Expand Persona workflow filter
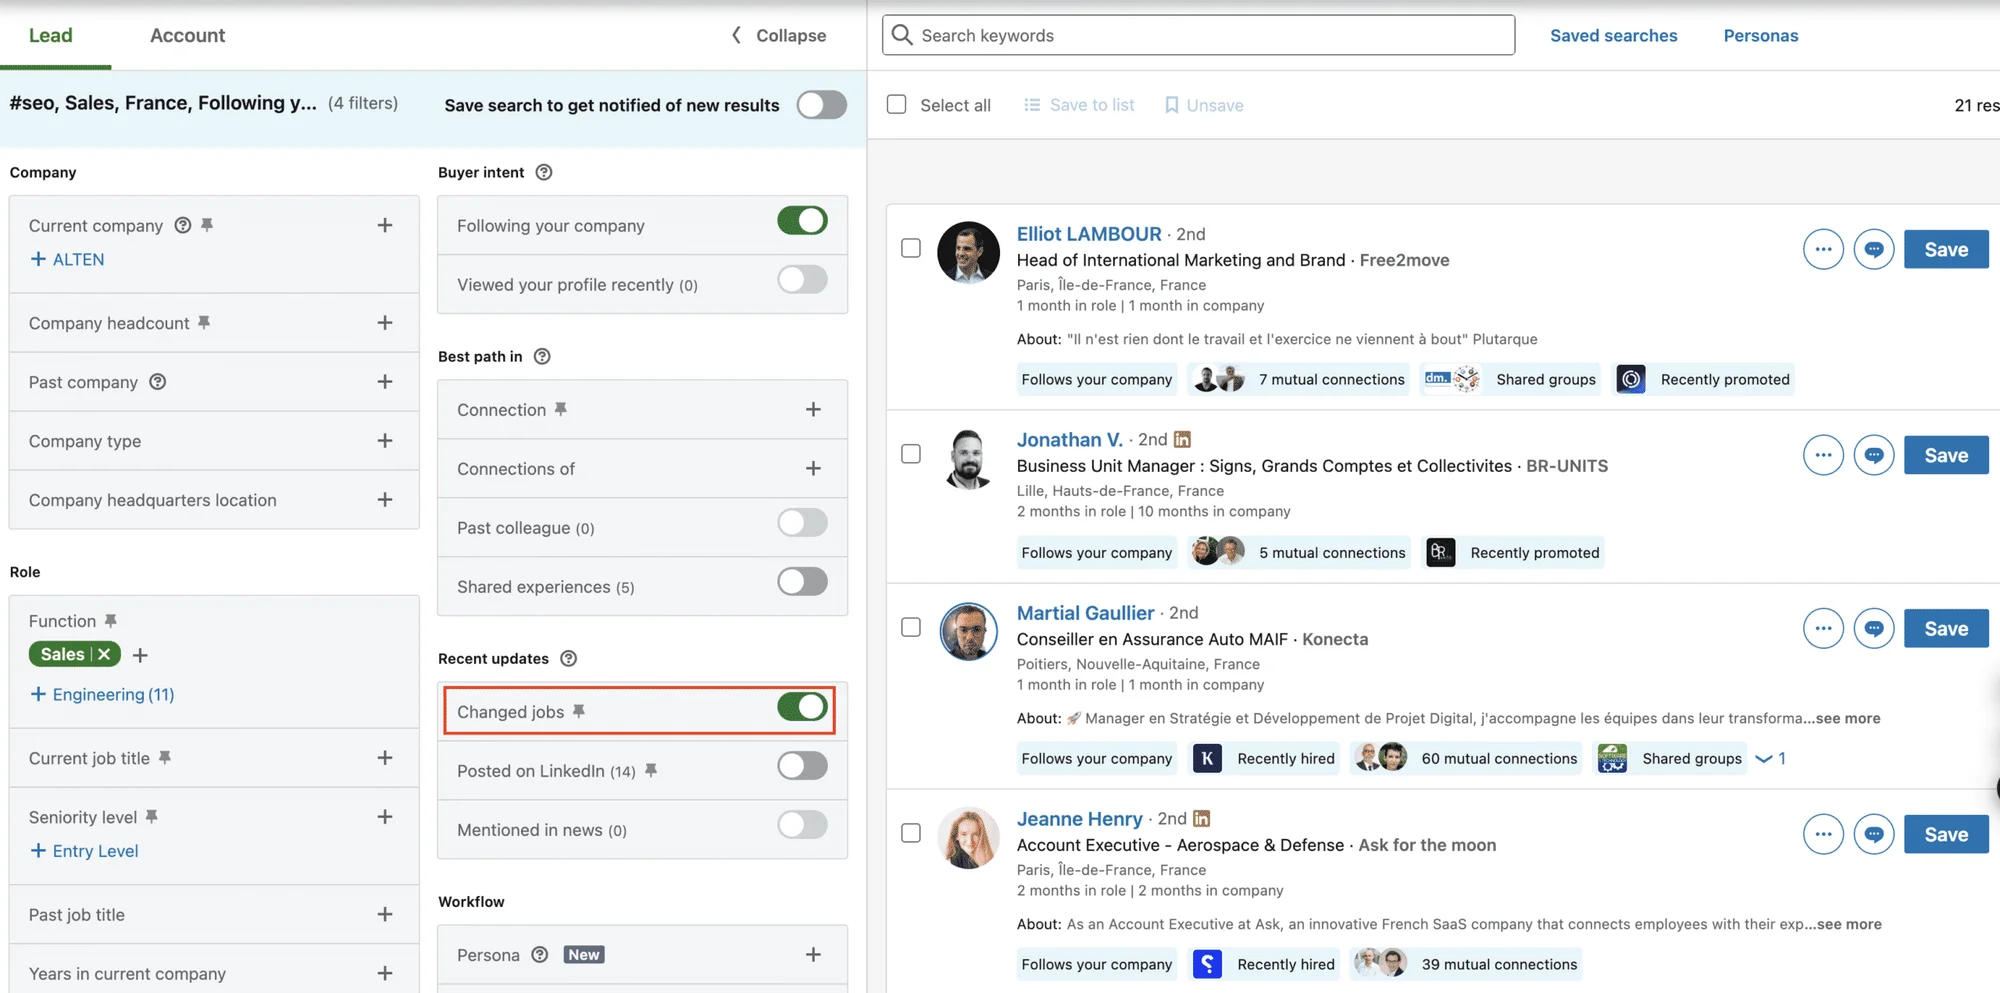 (x=813, y=955)
